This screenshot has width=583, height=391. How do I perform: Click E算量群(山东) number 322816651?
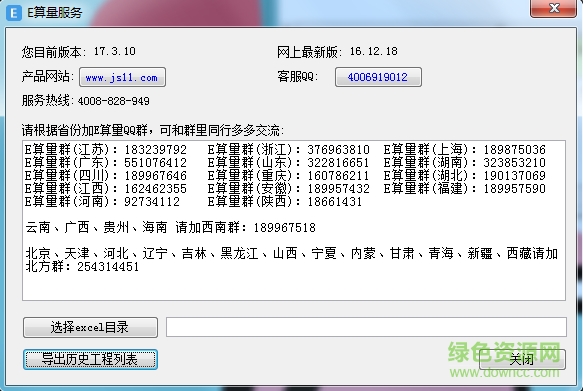338,163
